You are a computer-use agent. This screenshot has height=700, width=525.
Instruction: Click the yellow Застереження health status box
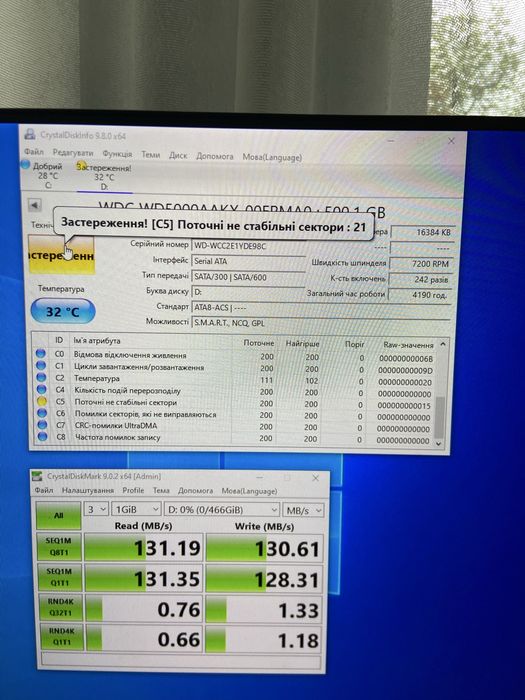(61, 254)
